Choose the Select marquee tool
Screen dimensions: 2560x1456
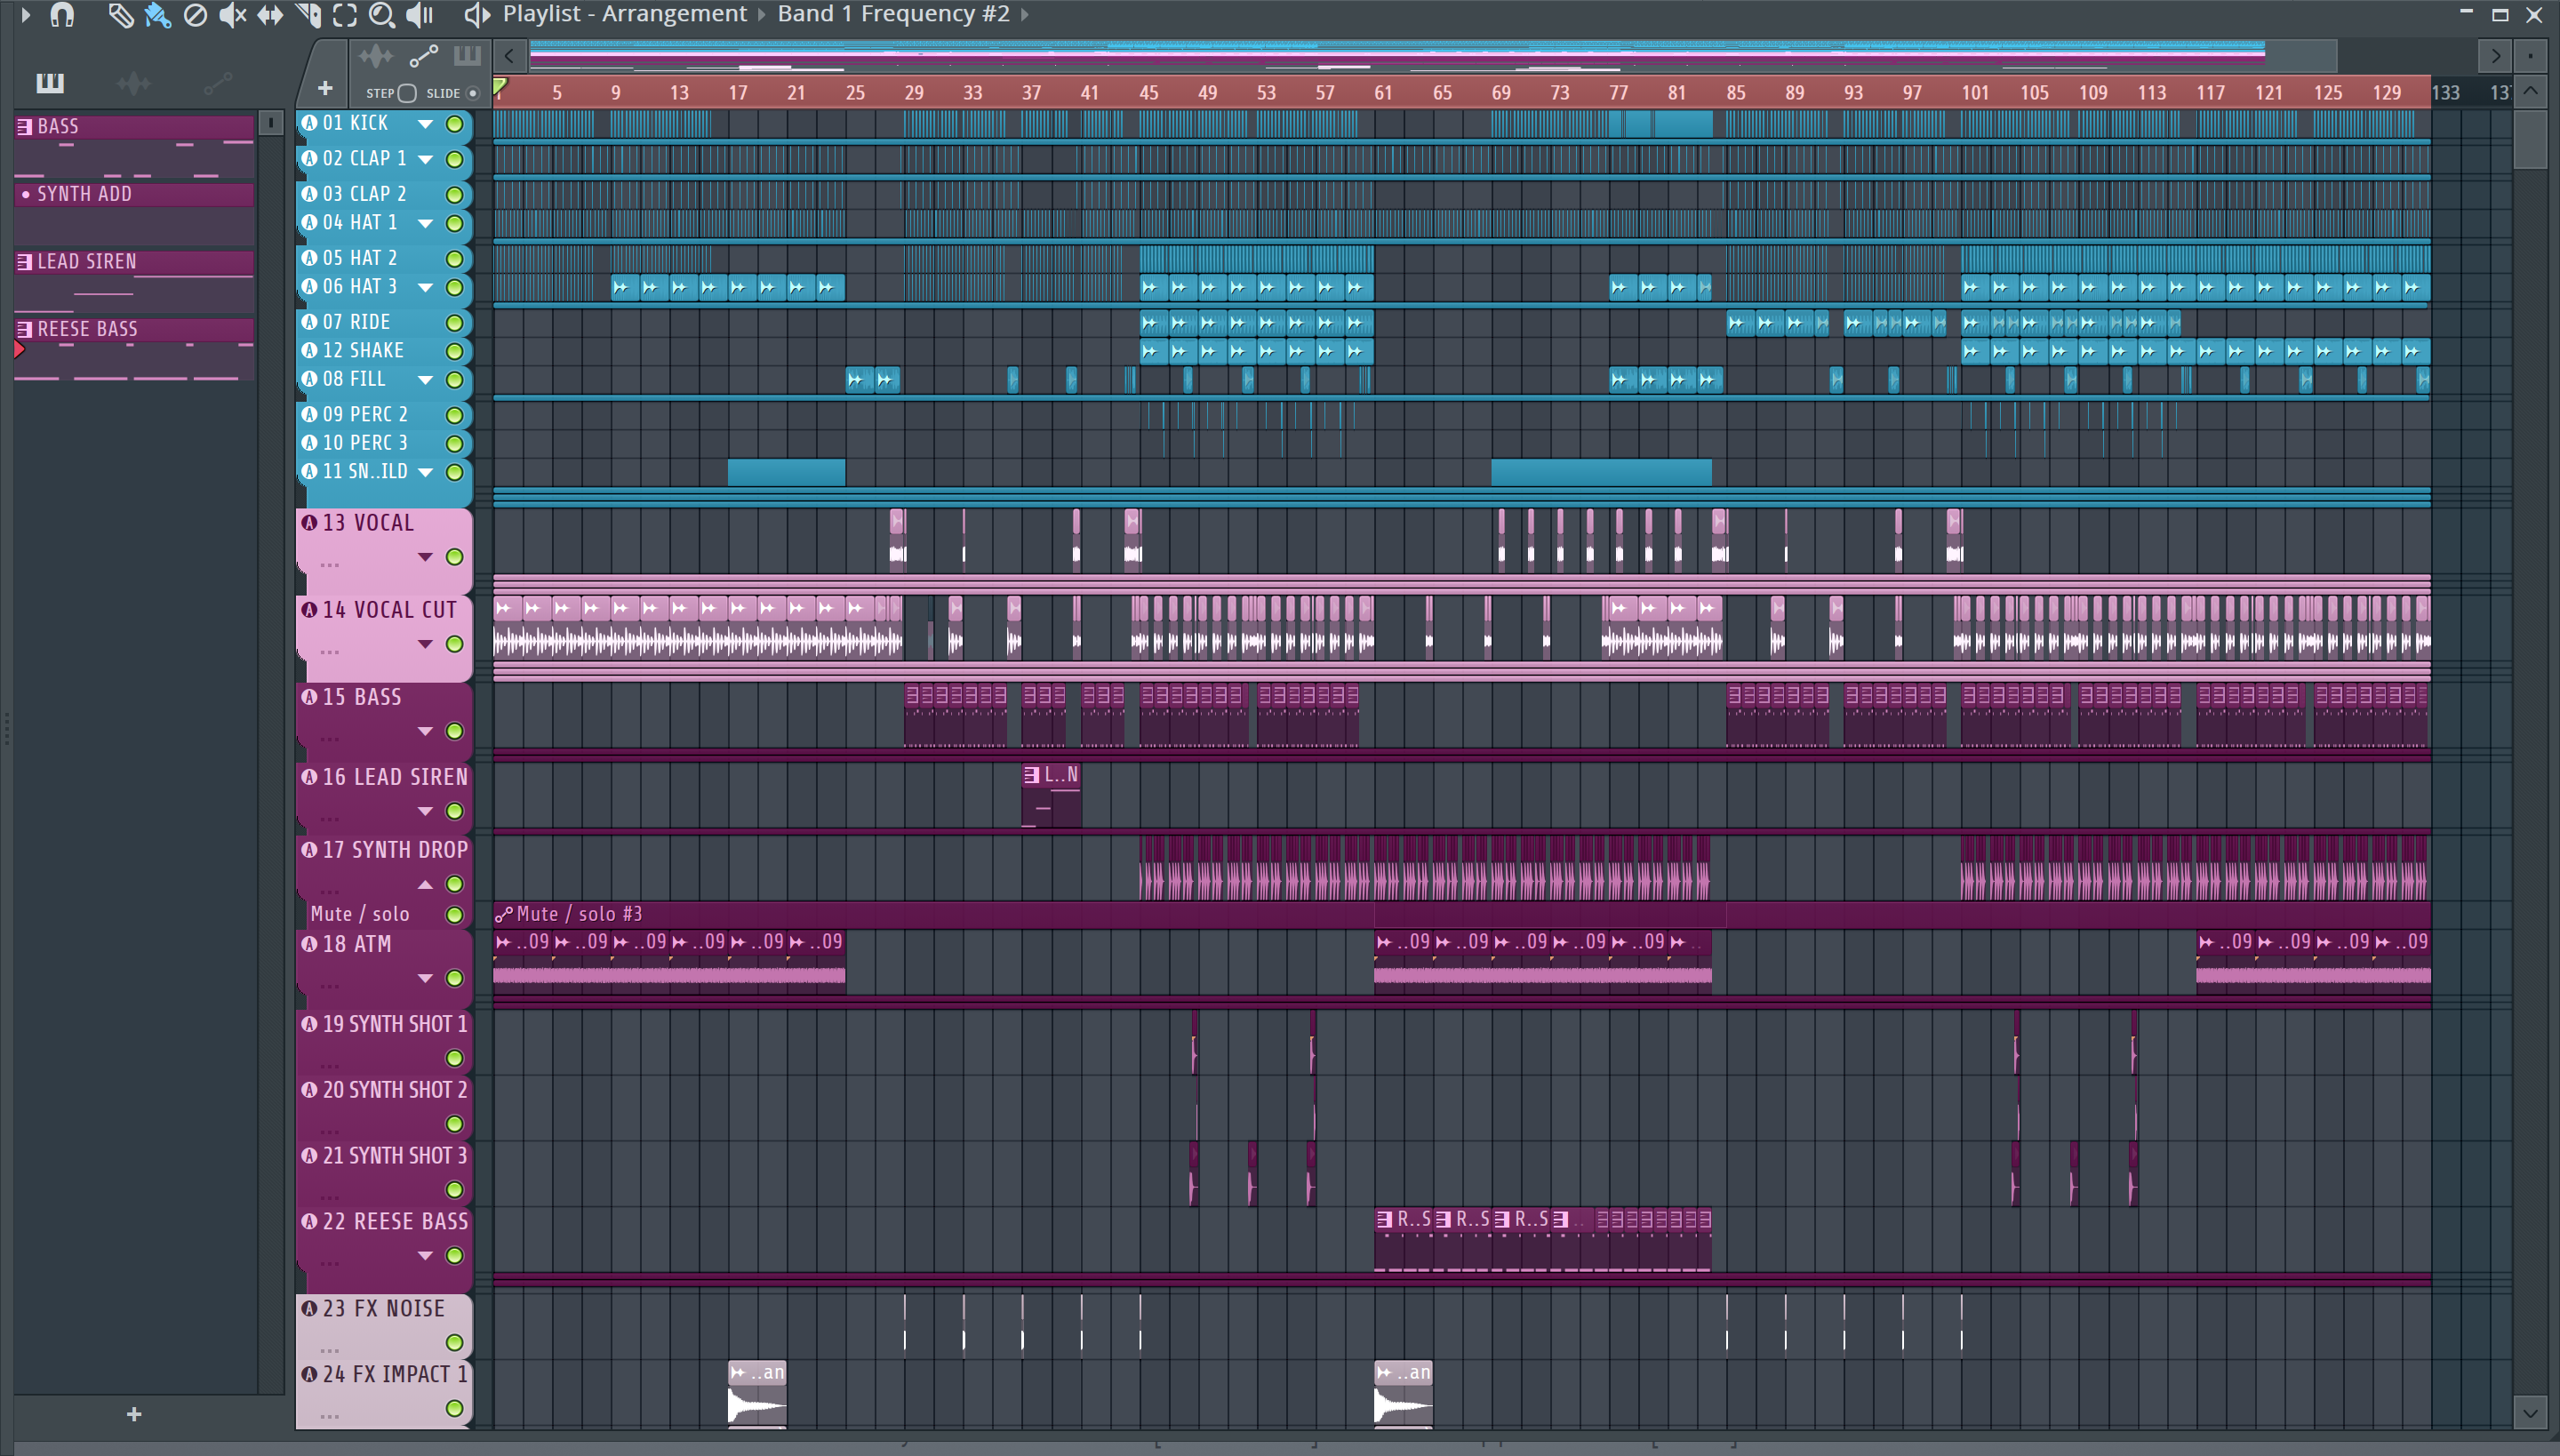coord(345,15)
